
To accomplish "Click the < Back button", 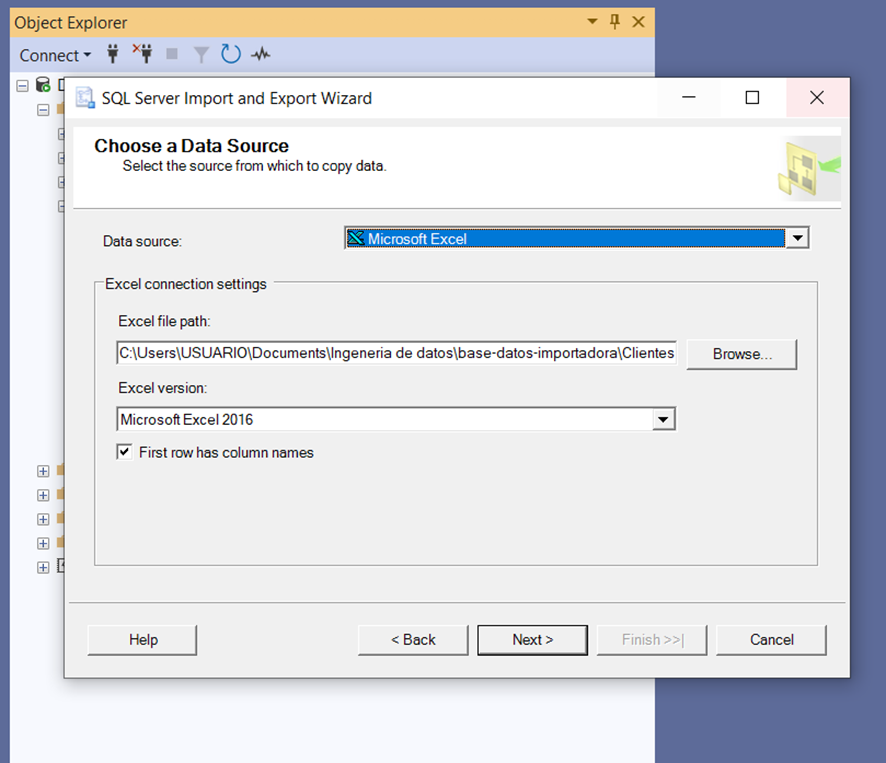I will point(413,640).
